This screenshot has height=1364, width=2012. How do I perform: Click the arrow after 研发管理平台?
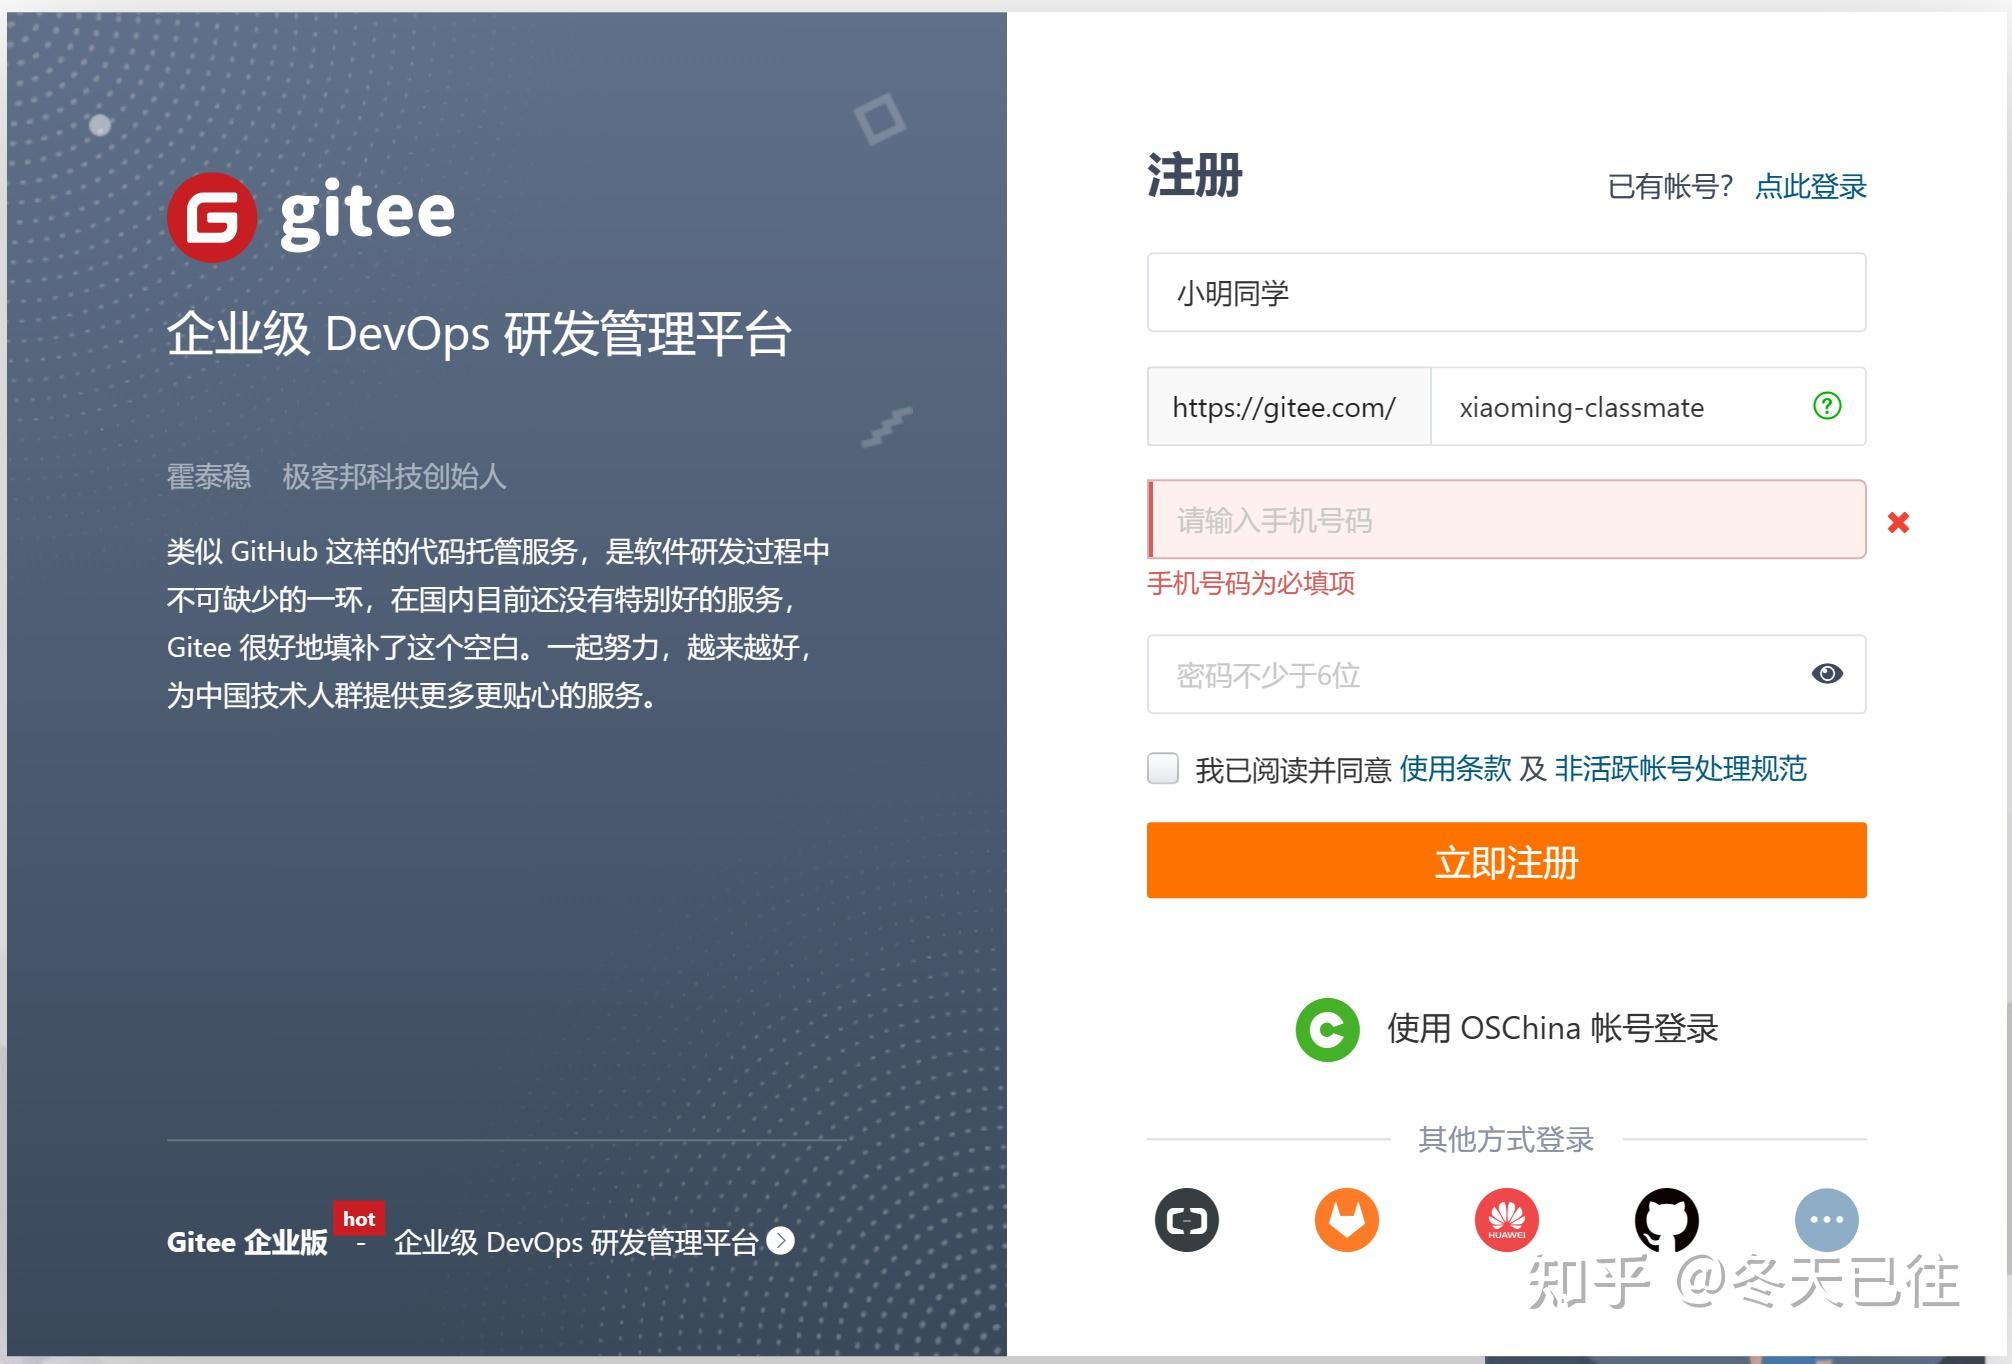click(779, 1242)
